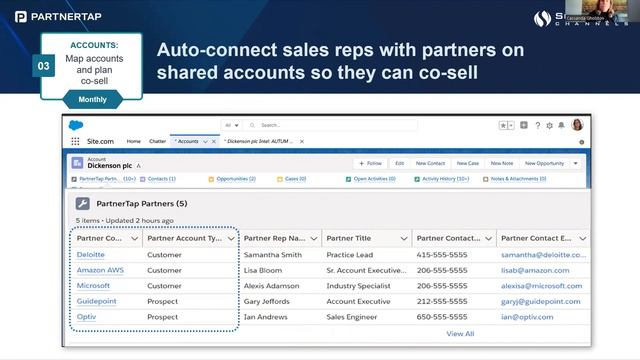Click the small gear icon below the avatar
Viewport: 640px width, 360px height.
click(582, 142)
